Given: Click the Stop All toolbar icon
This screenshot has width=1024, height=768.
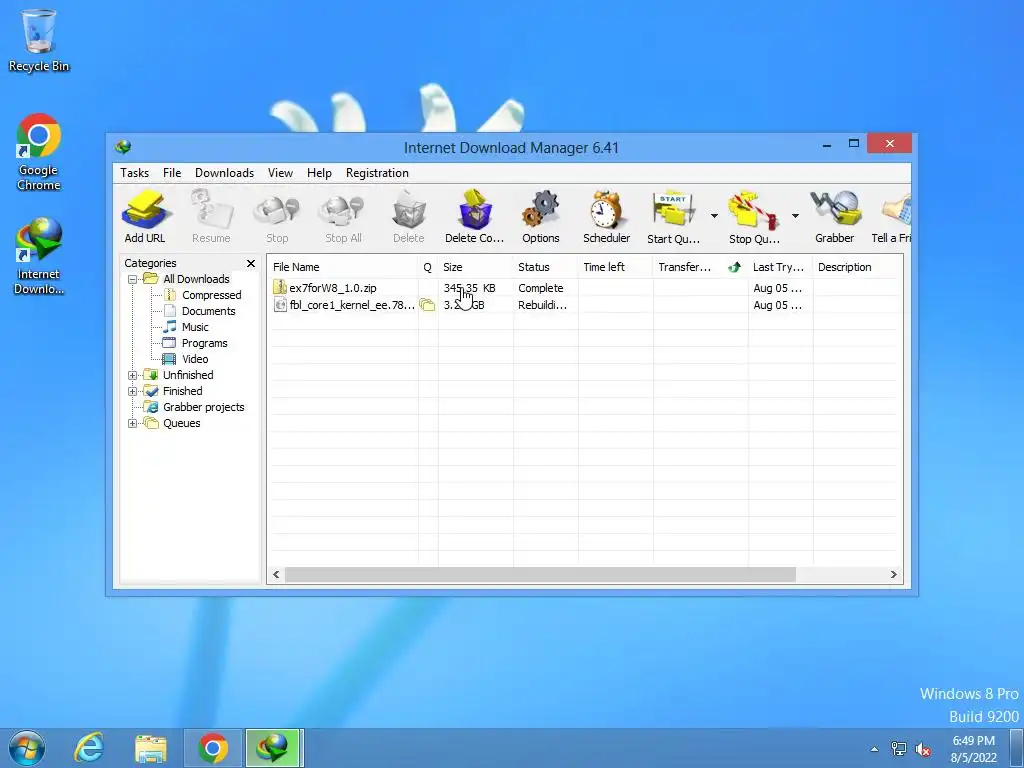Looking at the screenshot, I should pos(343,217).
